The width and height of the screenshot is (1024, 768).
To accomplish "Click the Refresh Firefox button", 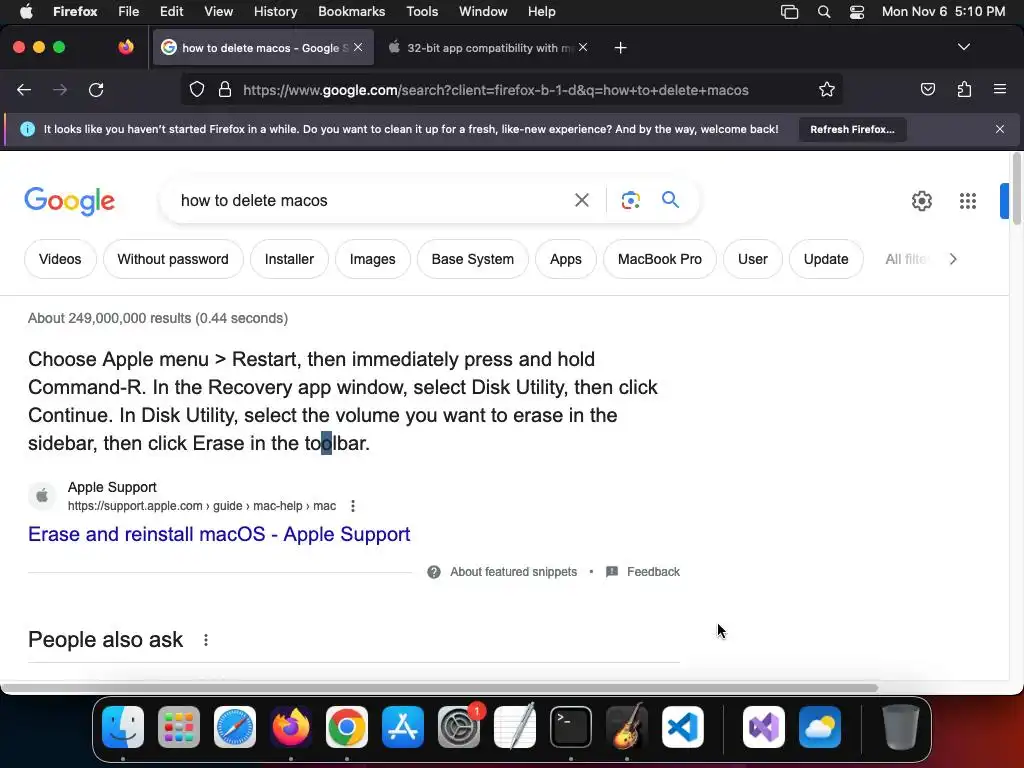I will point(852,129).
